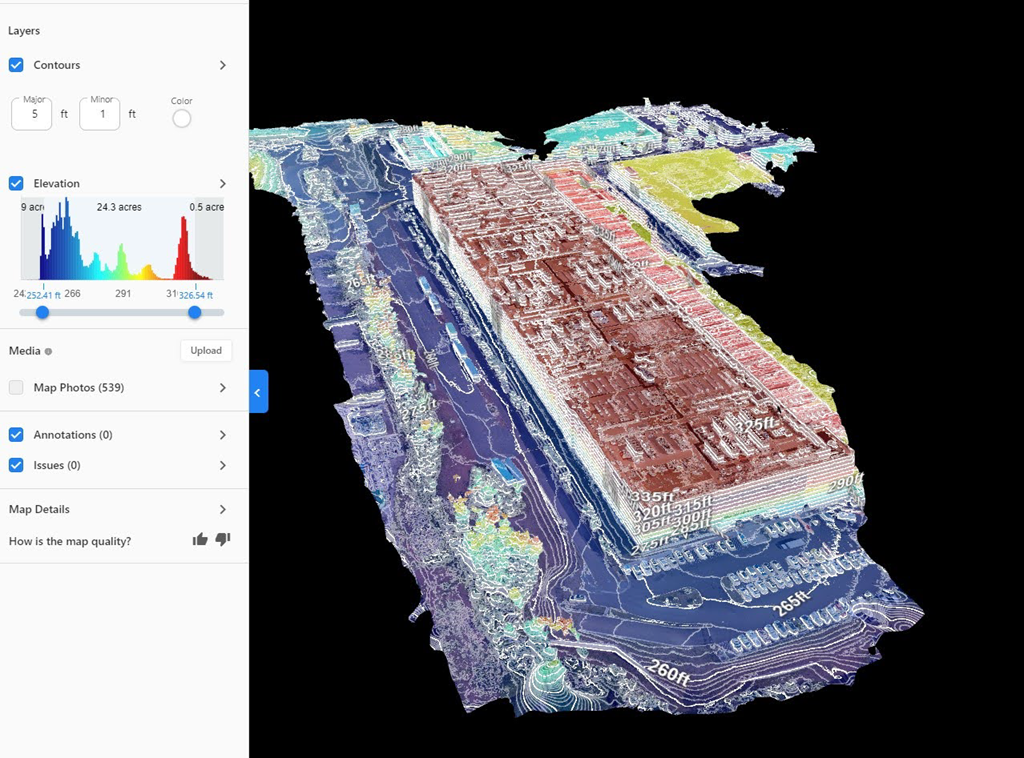Expand the Map Photos chevron

[x=222, y=388]
